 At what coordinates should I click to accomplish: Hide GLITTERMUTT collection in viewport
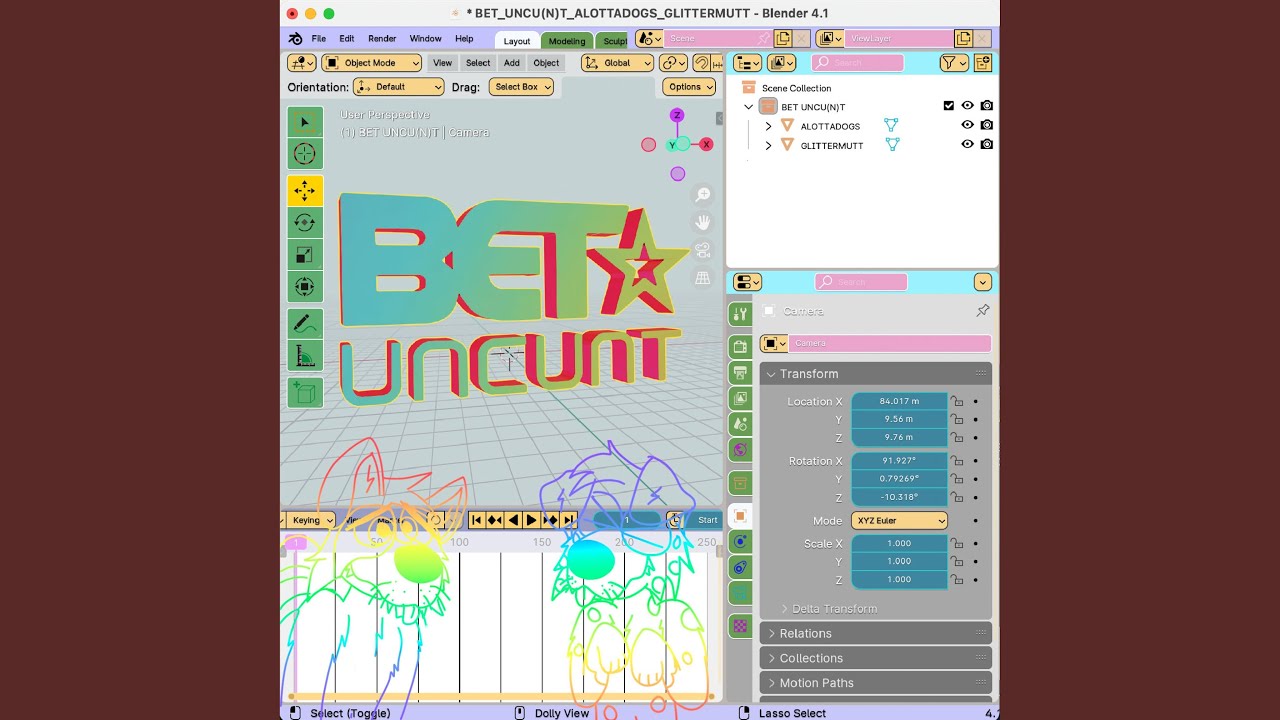tap(967, 144)
